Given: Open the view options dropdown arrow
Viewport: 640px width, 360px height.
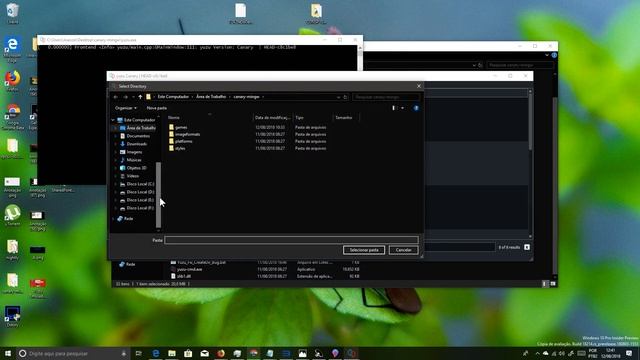Looking at the screenshot, I should pos(402,108).
